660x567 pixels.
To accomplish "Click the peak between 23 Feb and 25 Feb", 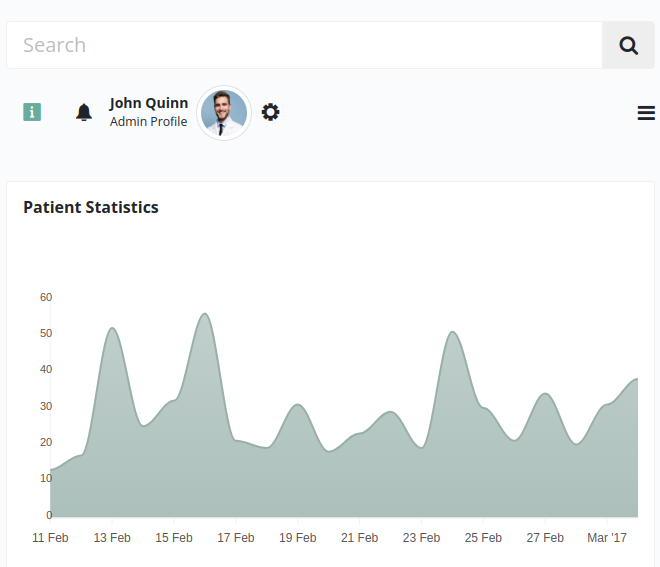I will (452, 333).
